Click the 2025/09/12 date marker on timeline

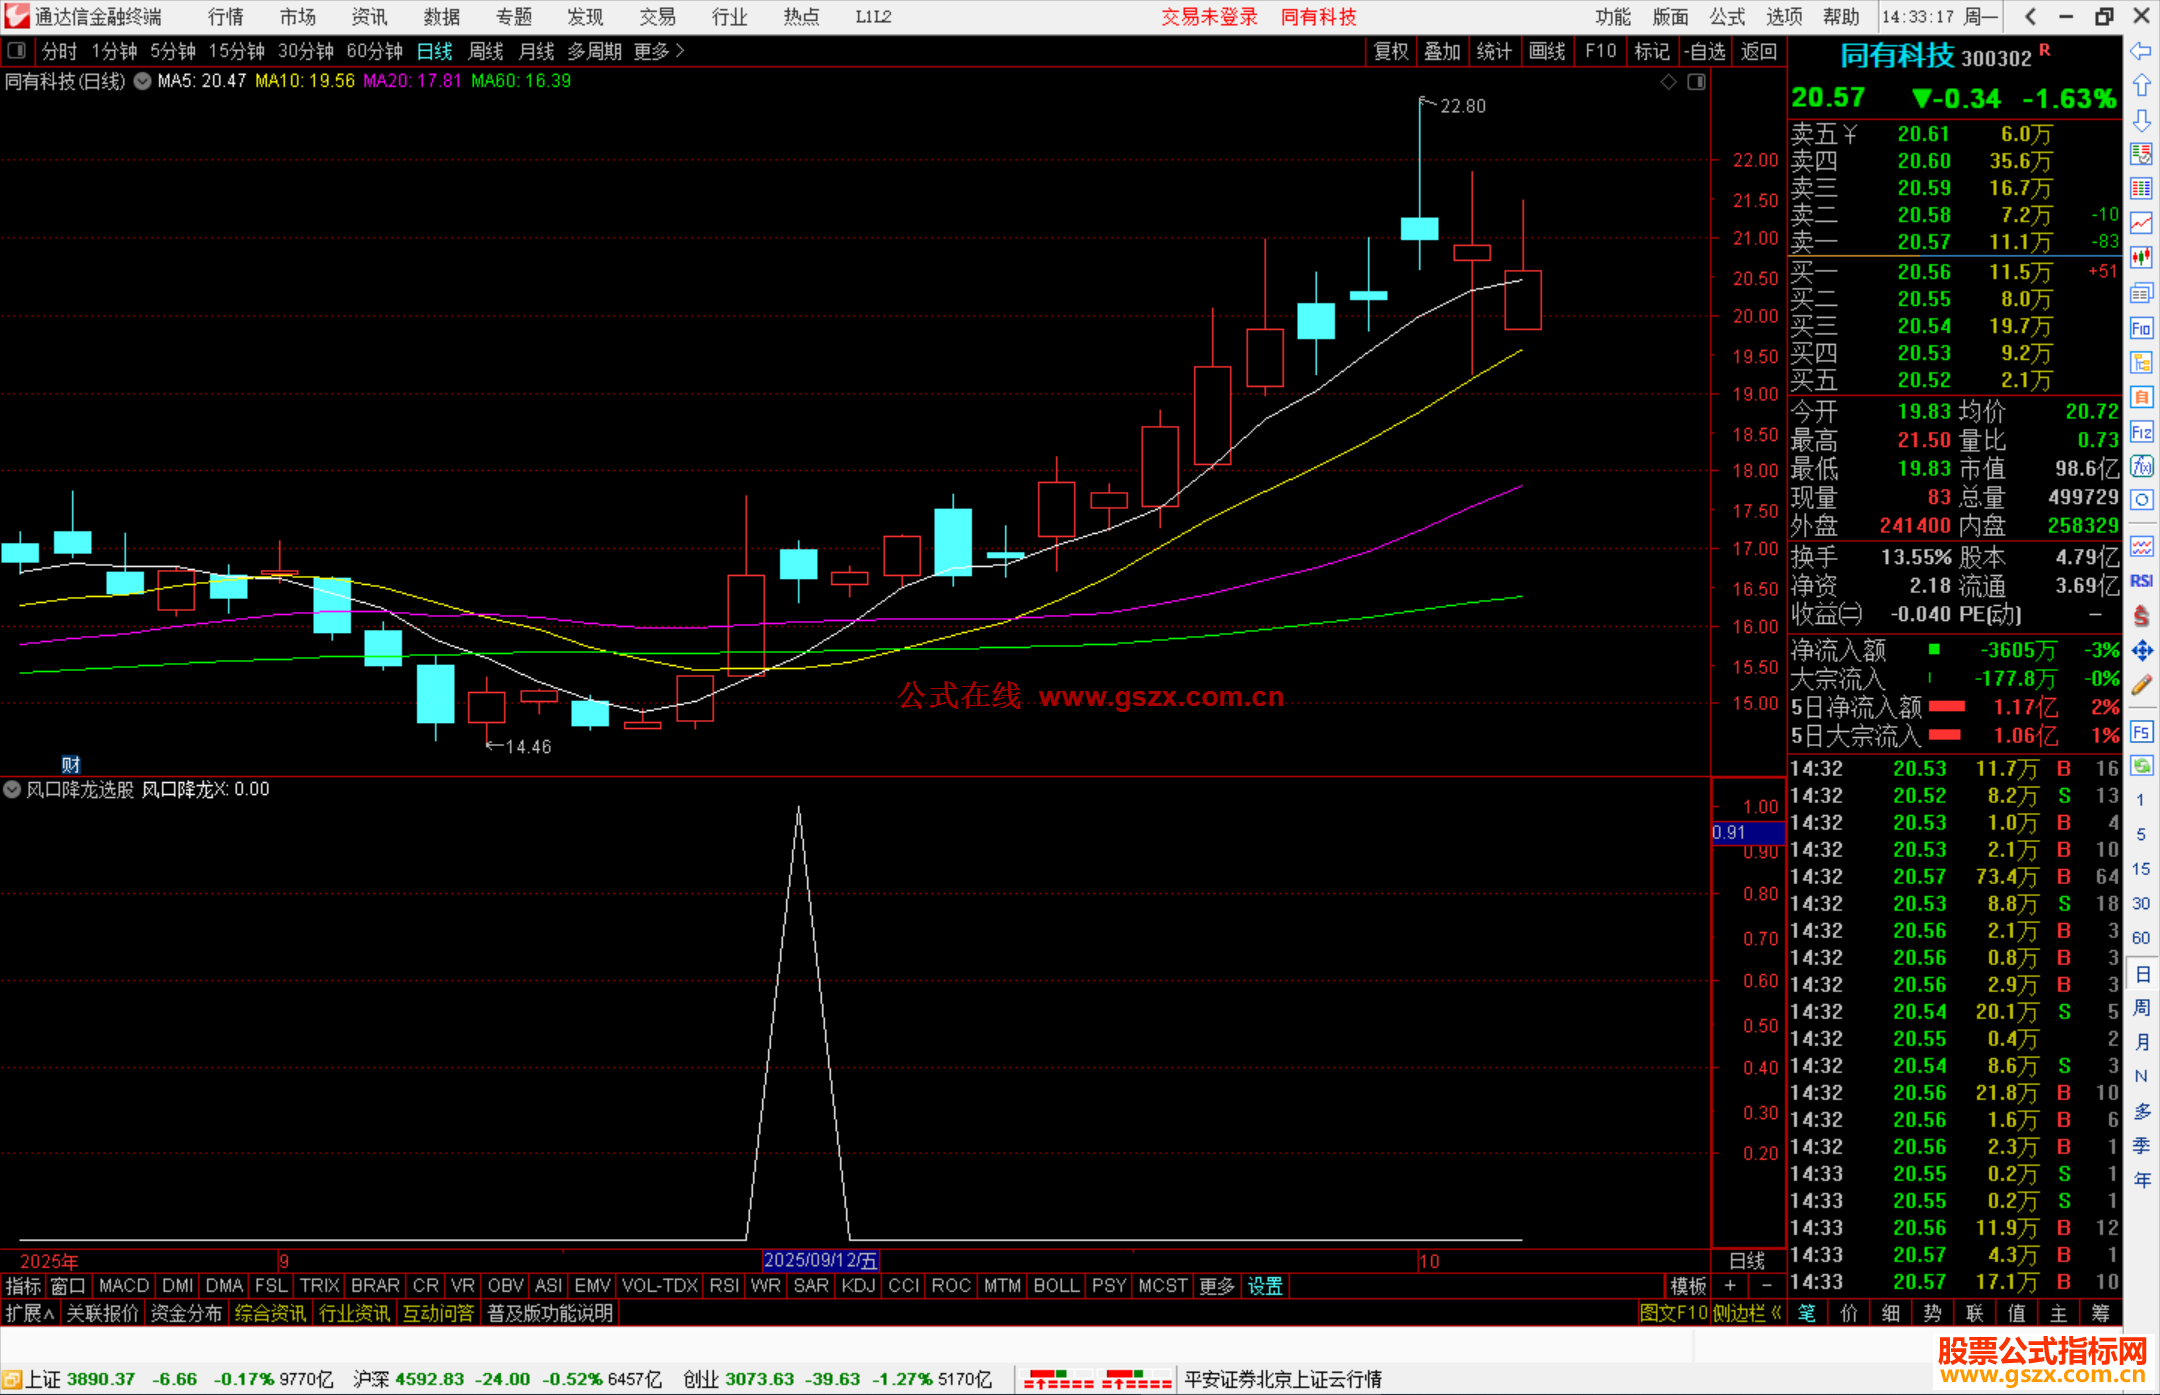pos(820,1261)
